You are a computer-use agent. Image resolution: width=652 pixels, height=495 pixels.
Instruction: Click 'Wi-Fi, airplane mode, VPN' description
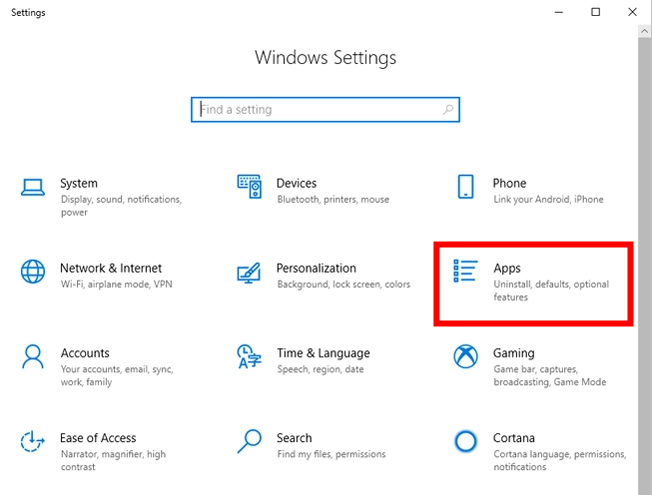pos(116,285)
